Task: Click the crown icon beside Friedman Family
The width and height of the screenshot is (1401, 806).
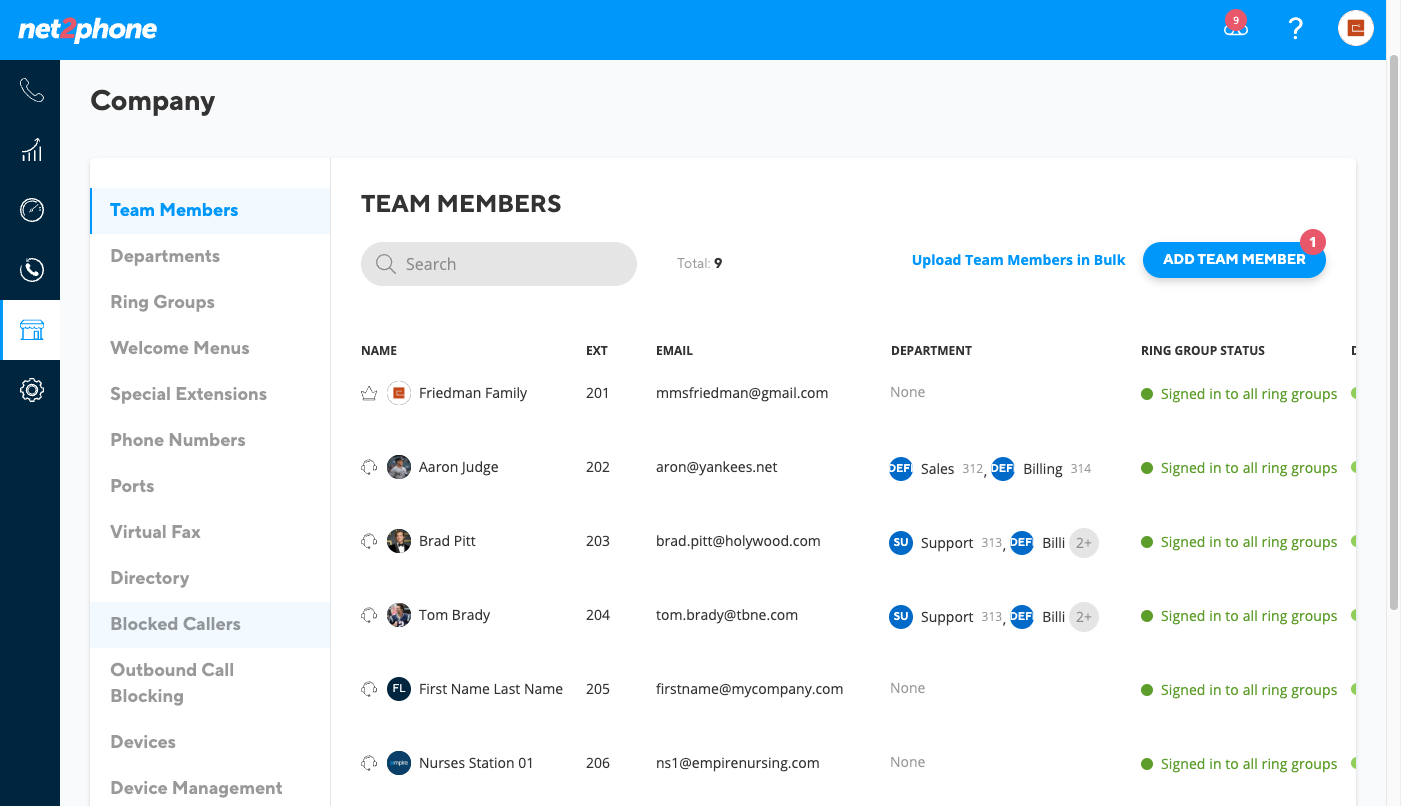Action: [x=368, y=394]
